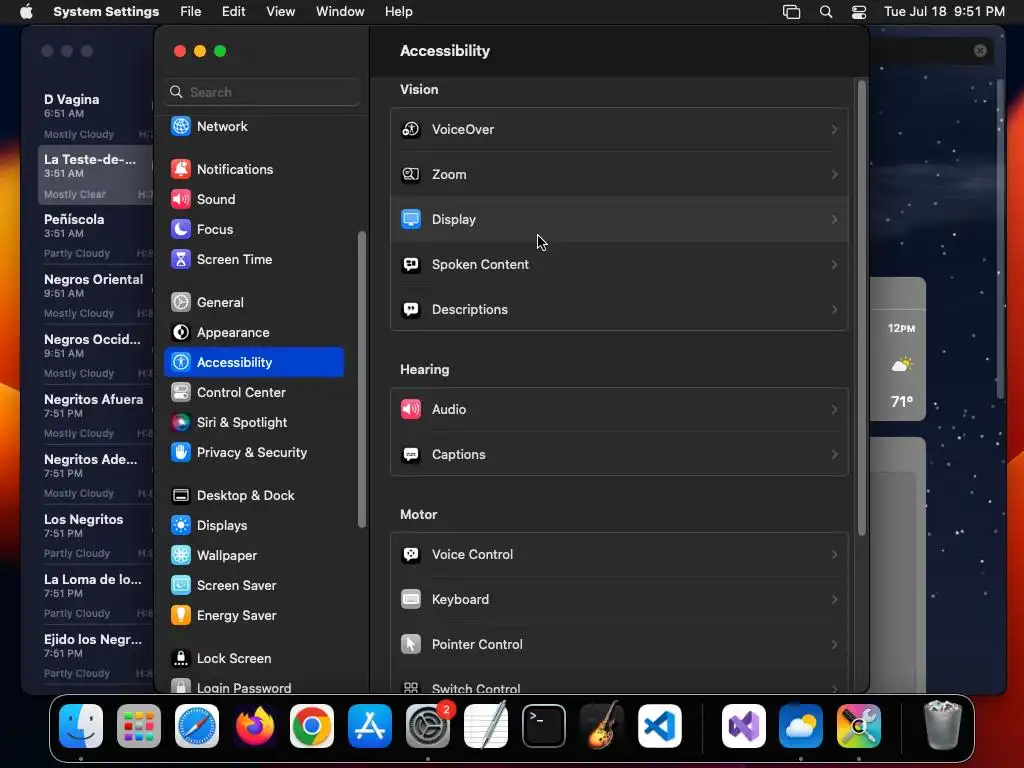Click the Pointer Control cursor icon
The width and height of the screenshot is (1024, 768).
coord(411,645)
